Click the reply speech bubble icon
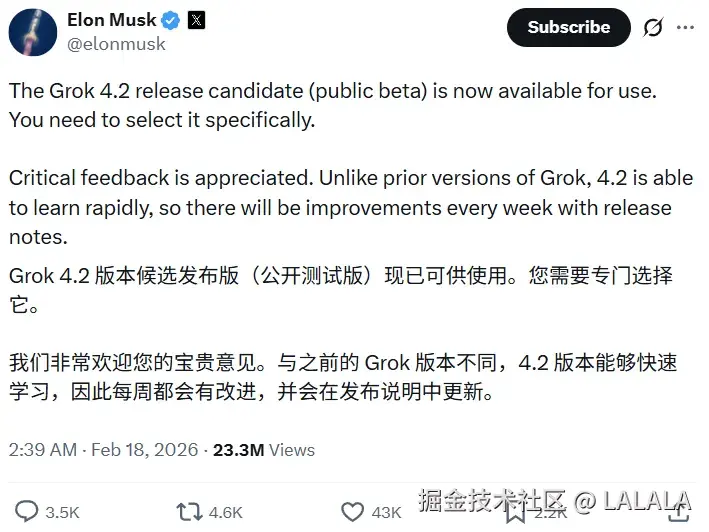The image size is (709, 532). (27, 512)
